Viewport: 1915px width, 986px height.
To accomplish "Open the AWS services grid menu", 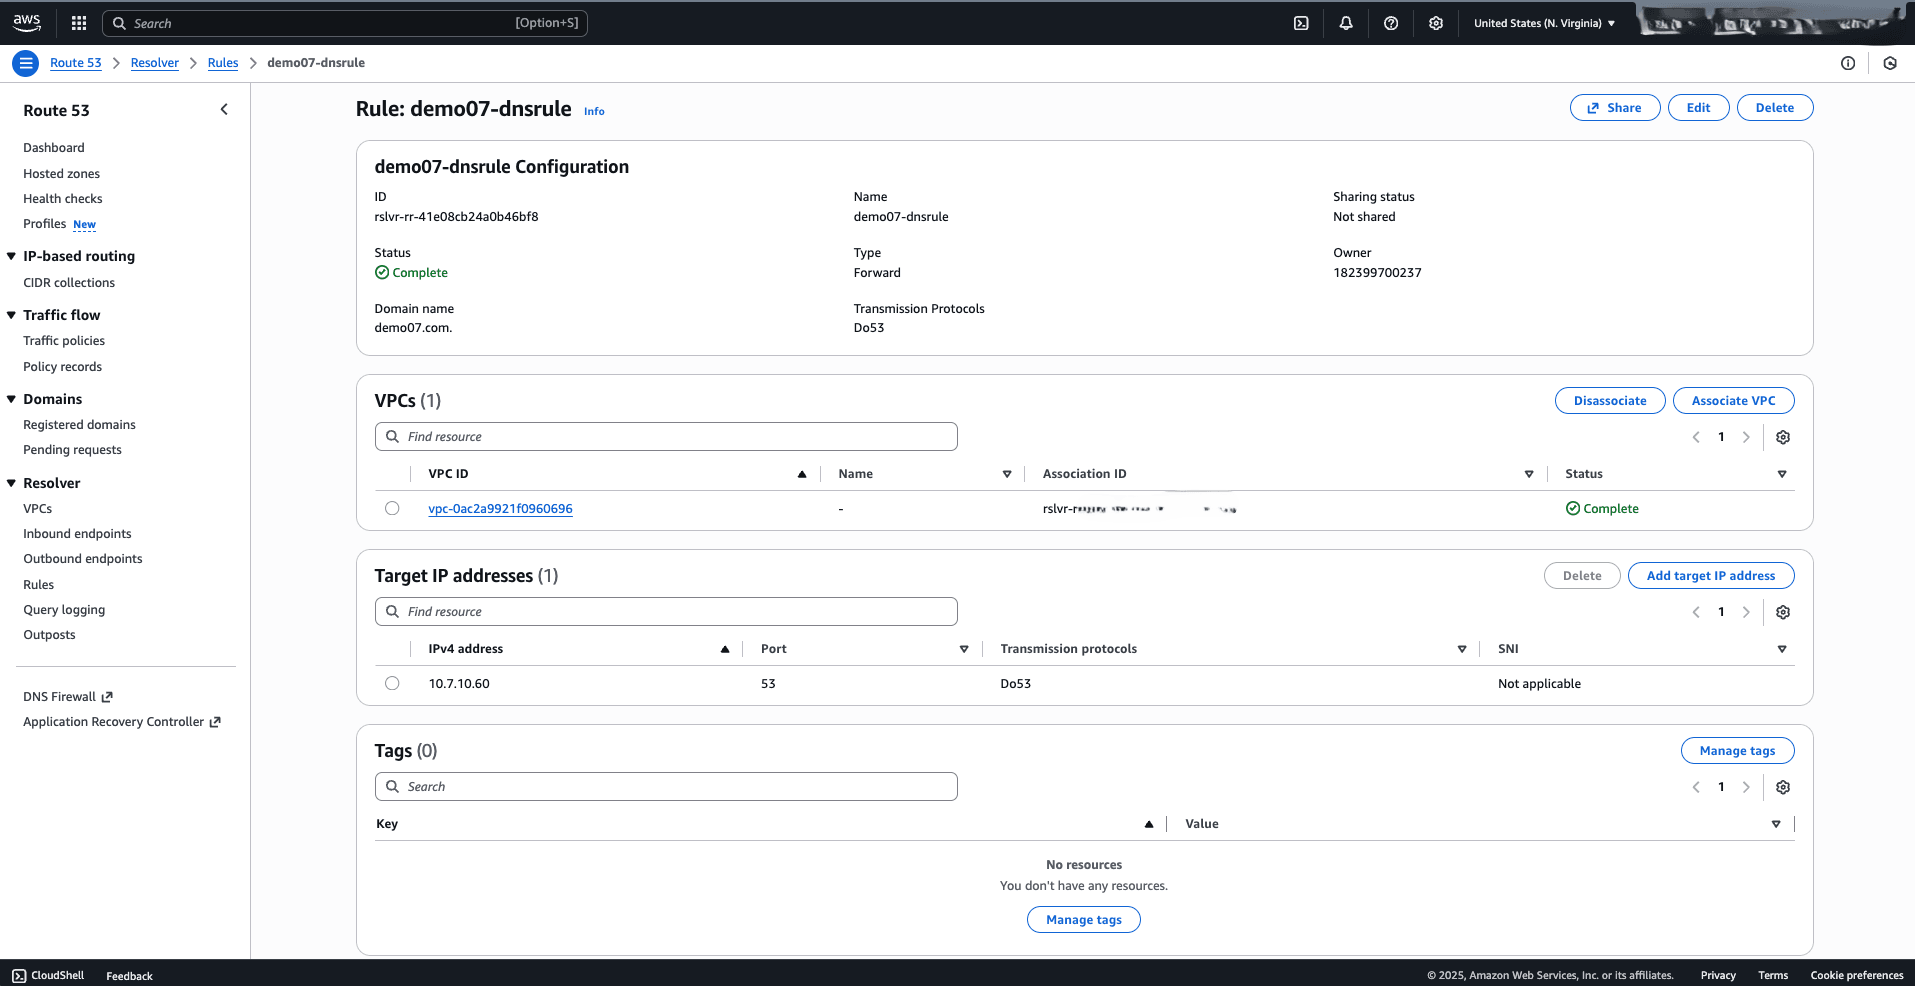I will pyautogui.click(x=78, y=22).
